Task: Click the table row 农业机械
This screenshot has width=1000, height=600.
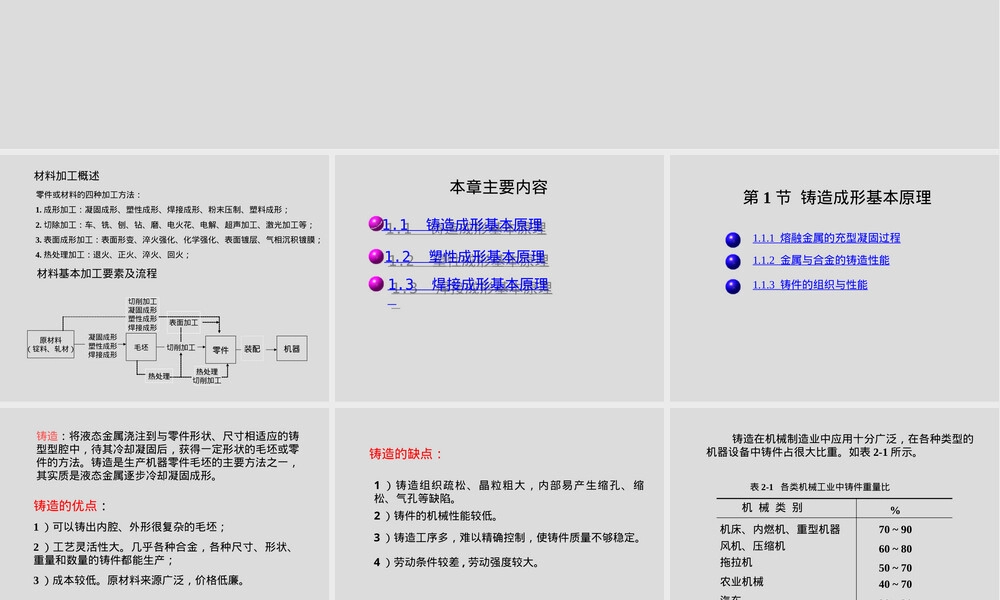Action: (741, 582)
